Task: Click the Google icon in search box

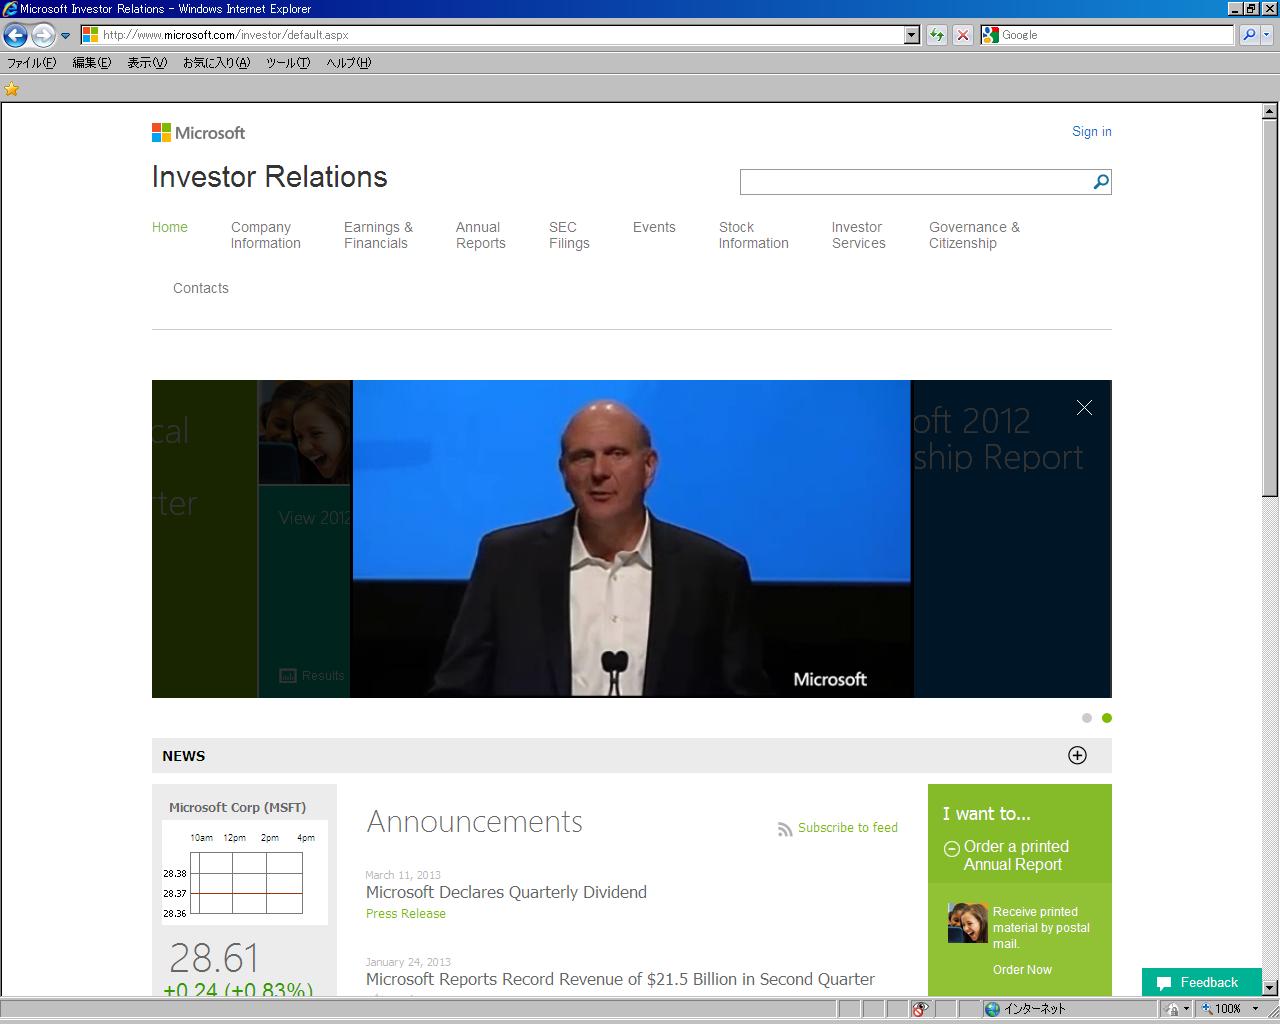Action: (x=991, y=35)
